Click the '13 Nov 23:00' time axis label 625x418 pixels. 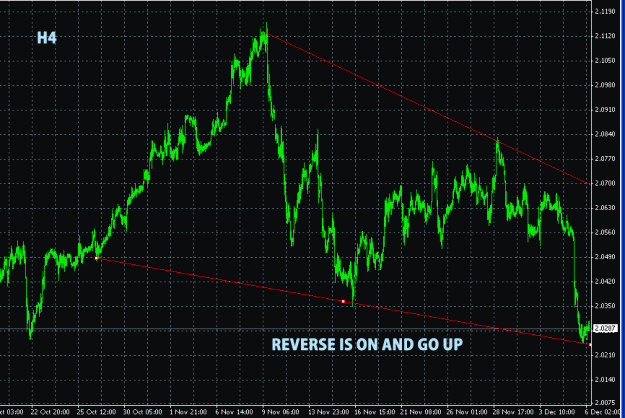click(328, 412)
